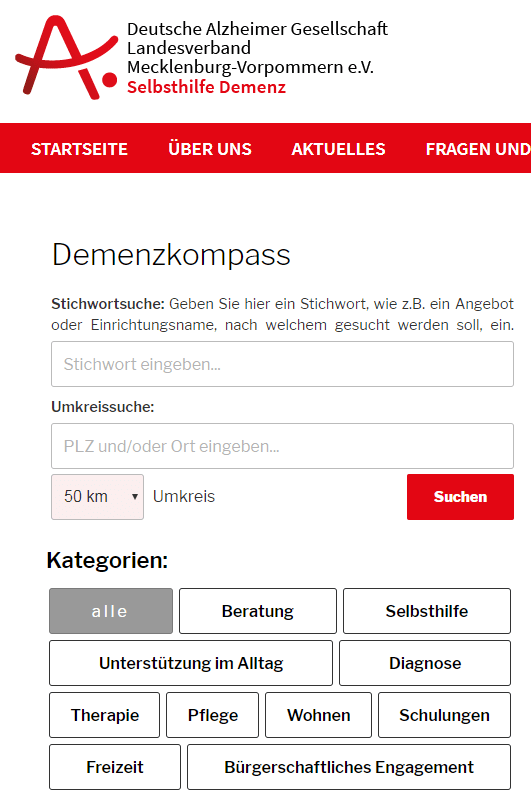Show Therapie category results
531x811 pixels.
tap(104, 715)
